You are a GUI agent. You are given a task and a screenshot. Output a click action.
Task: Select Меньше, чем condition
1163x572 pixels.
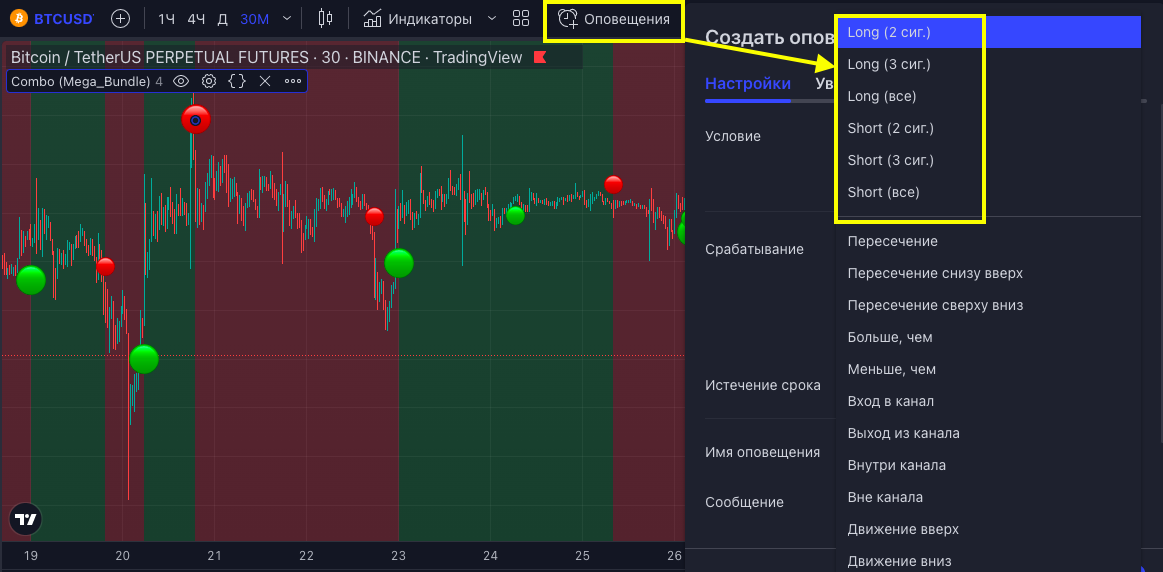coord(987,369)
